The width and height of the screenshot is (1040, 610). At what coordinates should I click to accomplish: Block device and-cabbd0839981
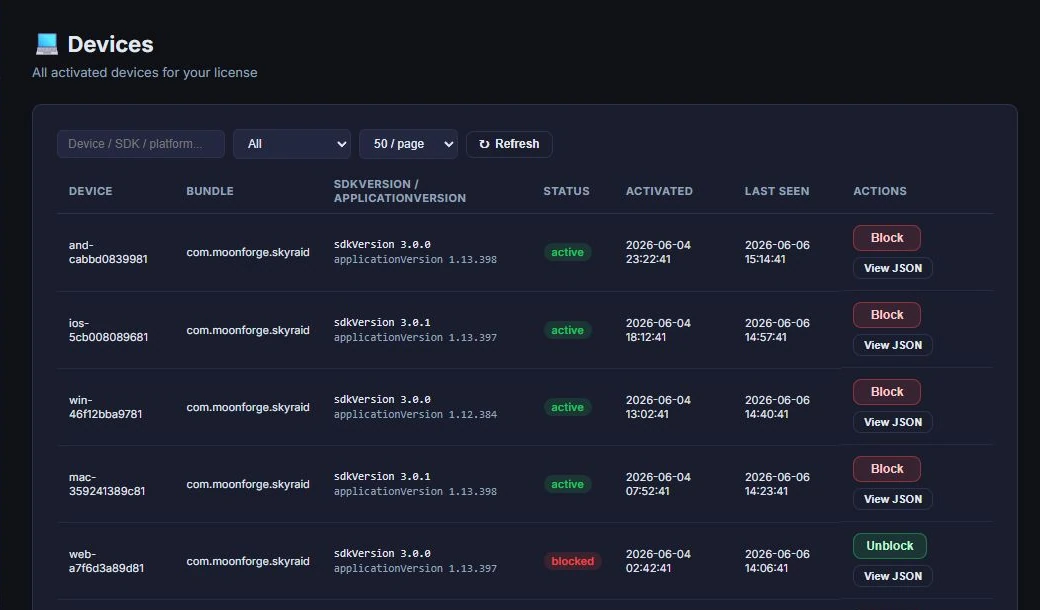point(887,238)
